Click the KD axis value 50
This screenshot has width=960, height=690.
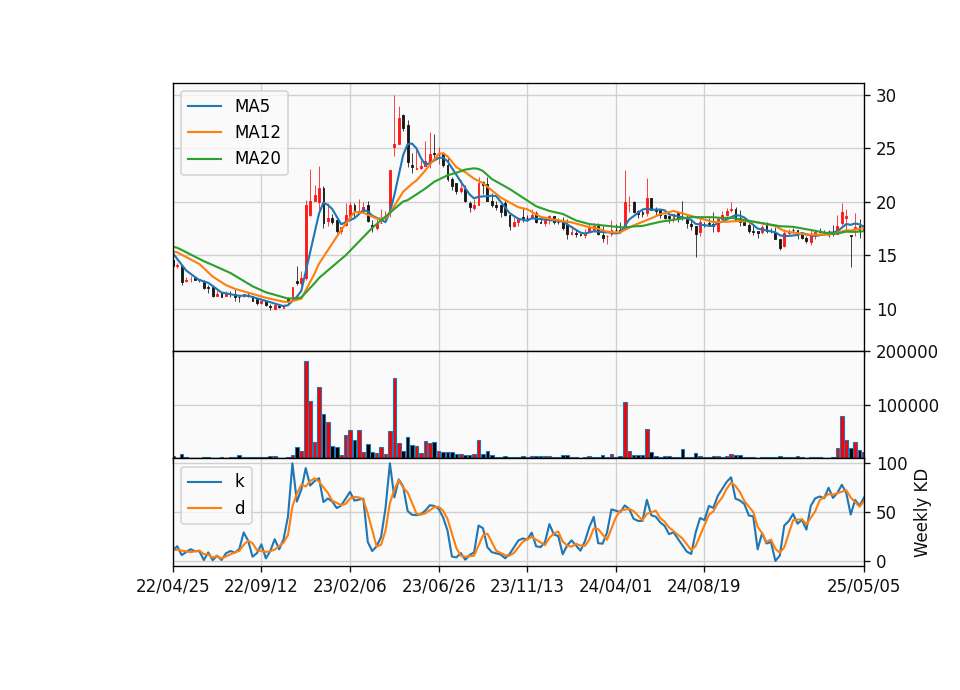[886, 513]
